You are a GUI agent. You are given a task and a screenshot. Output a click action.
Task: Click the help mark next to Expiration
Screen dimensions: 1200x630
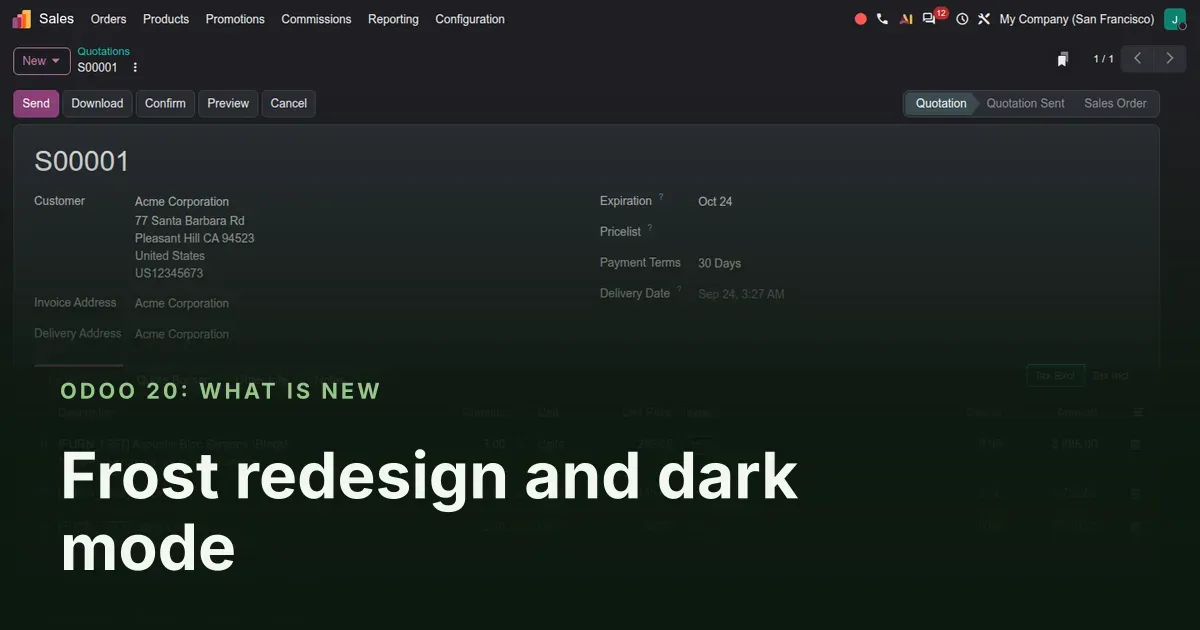coord(661,197)
